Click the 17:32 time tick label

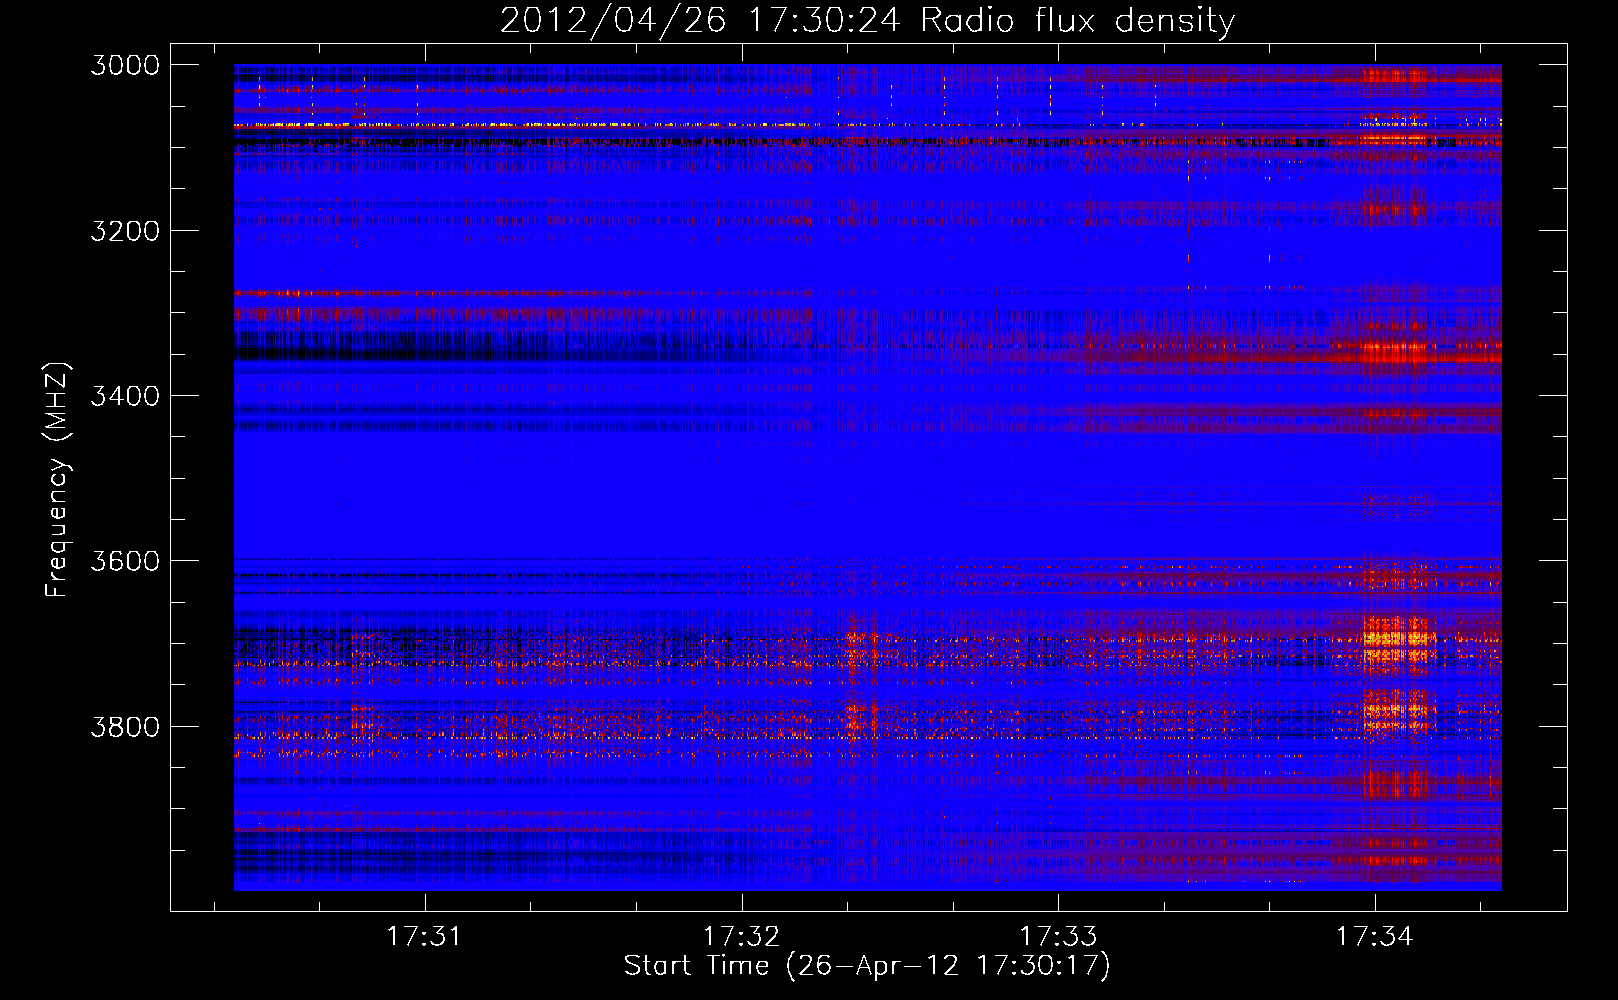742,936
